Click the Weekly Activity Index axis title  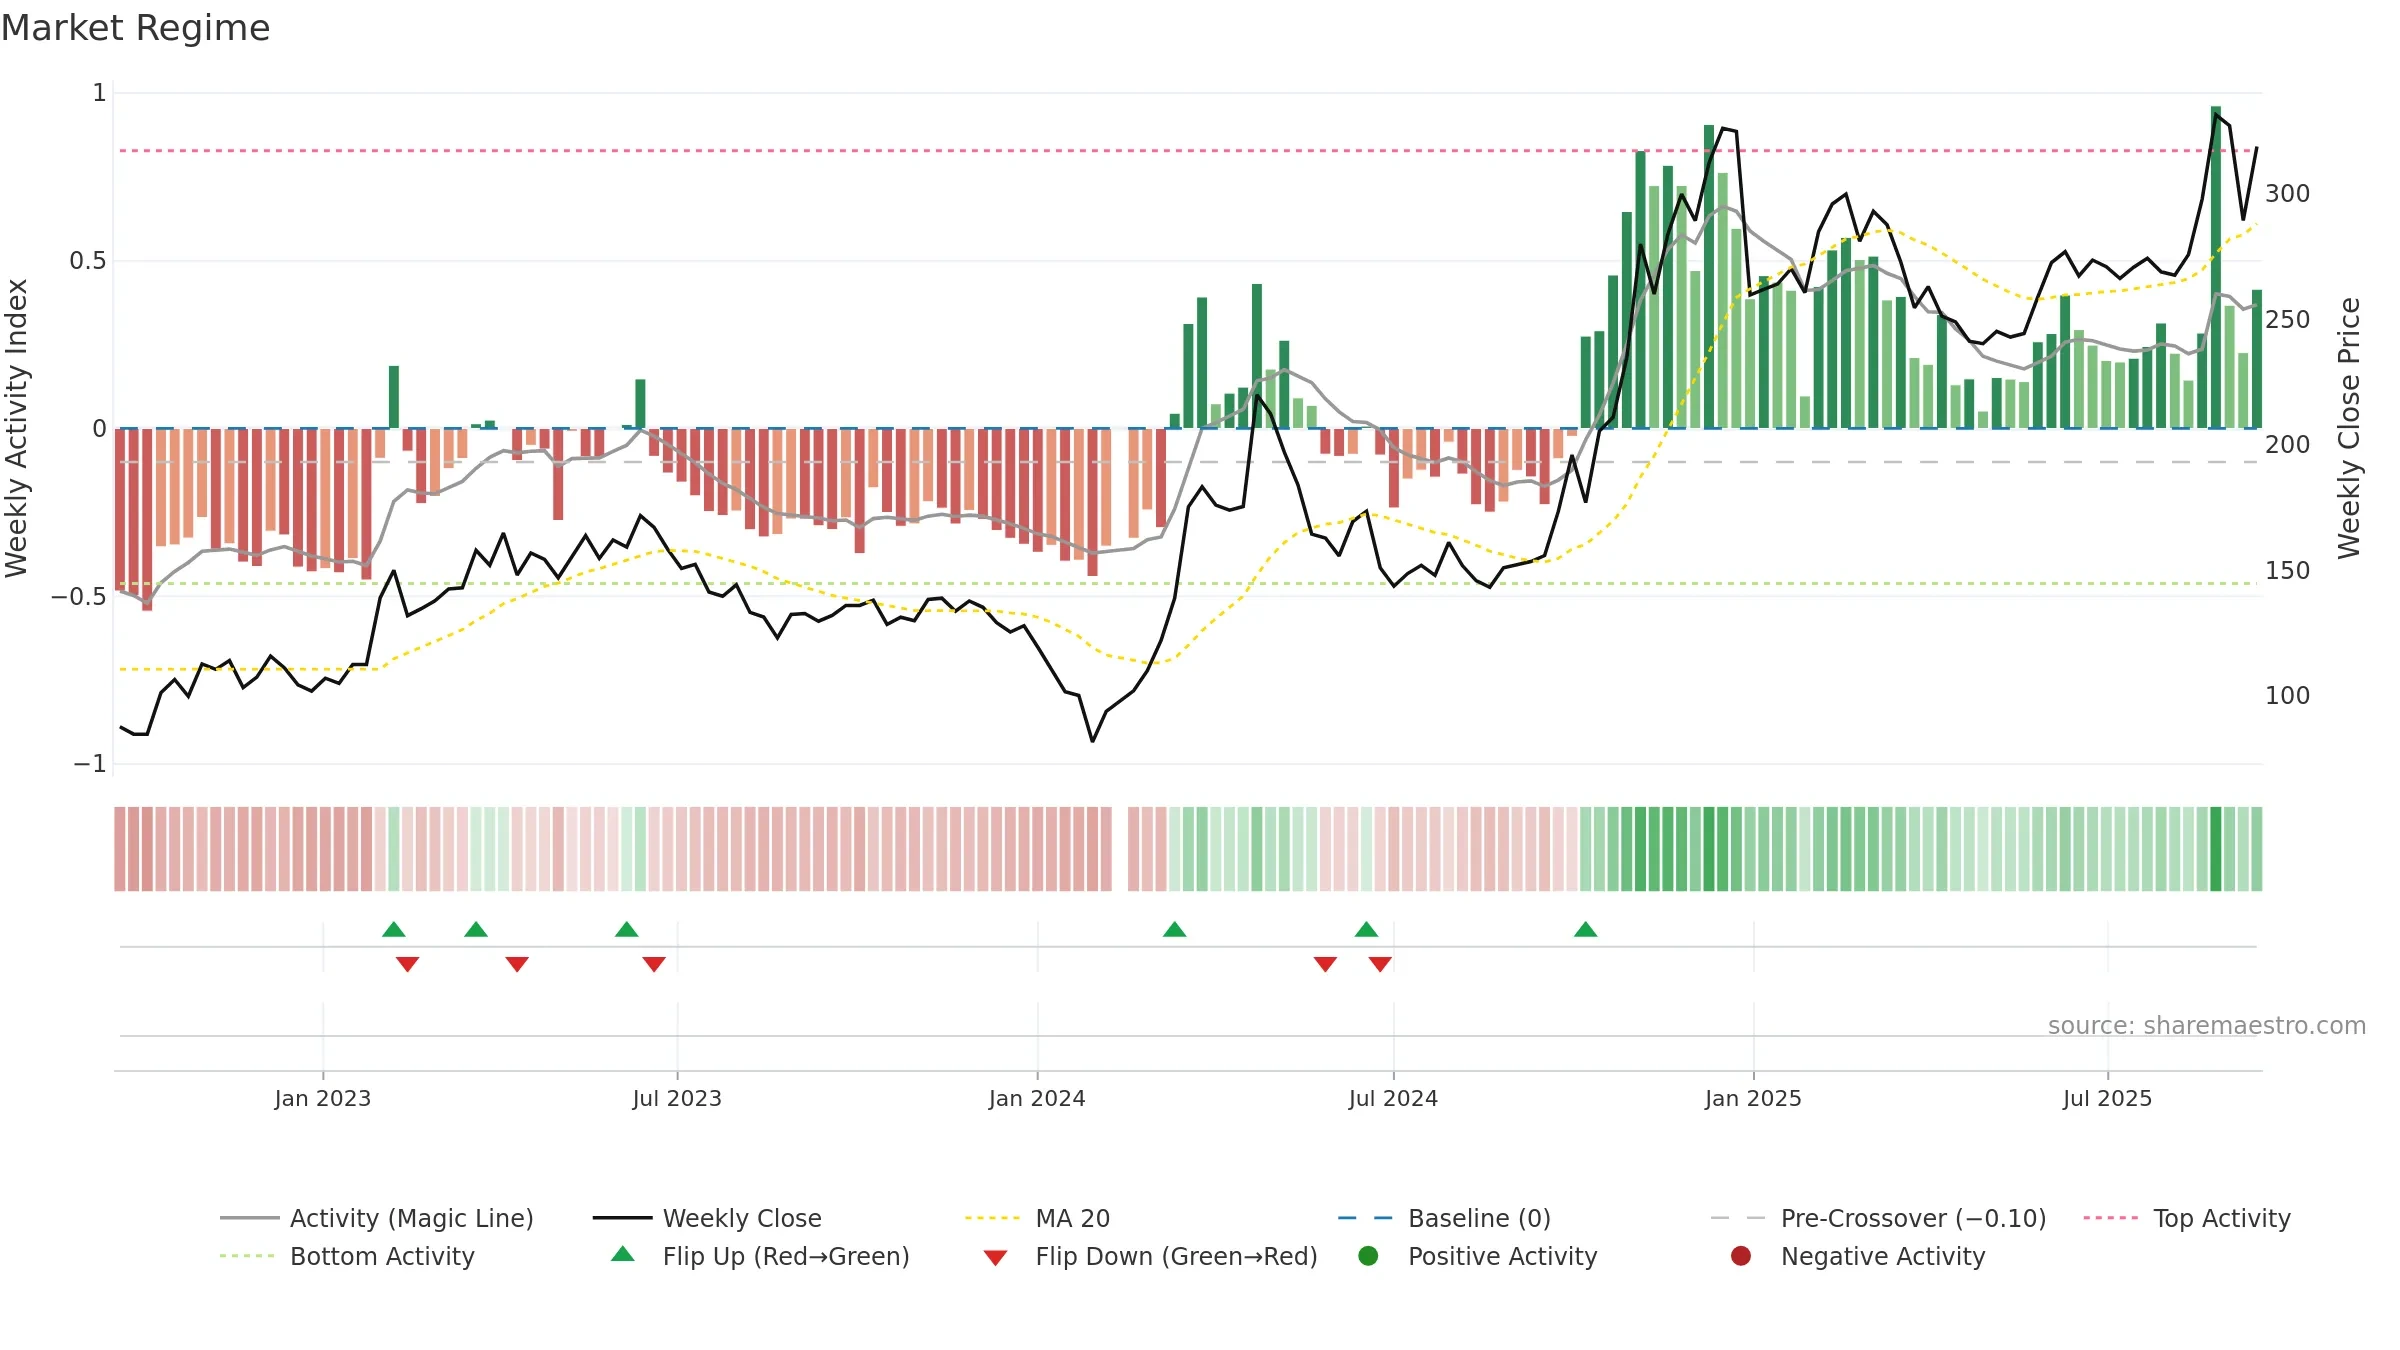(x=16, y=428)
